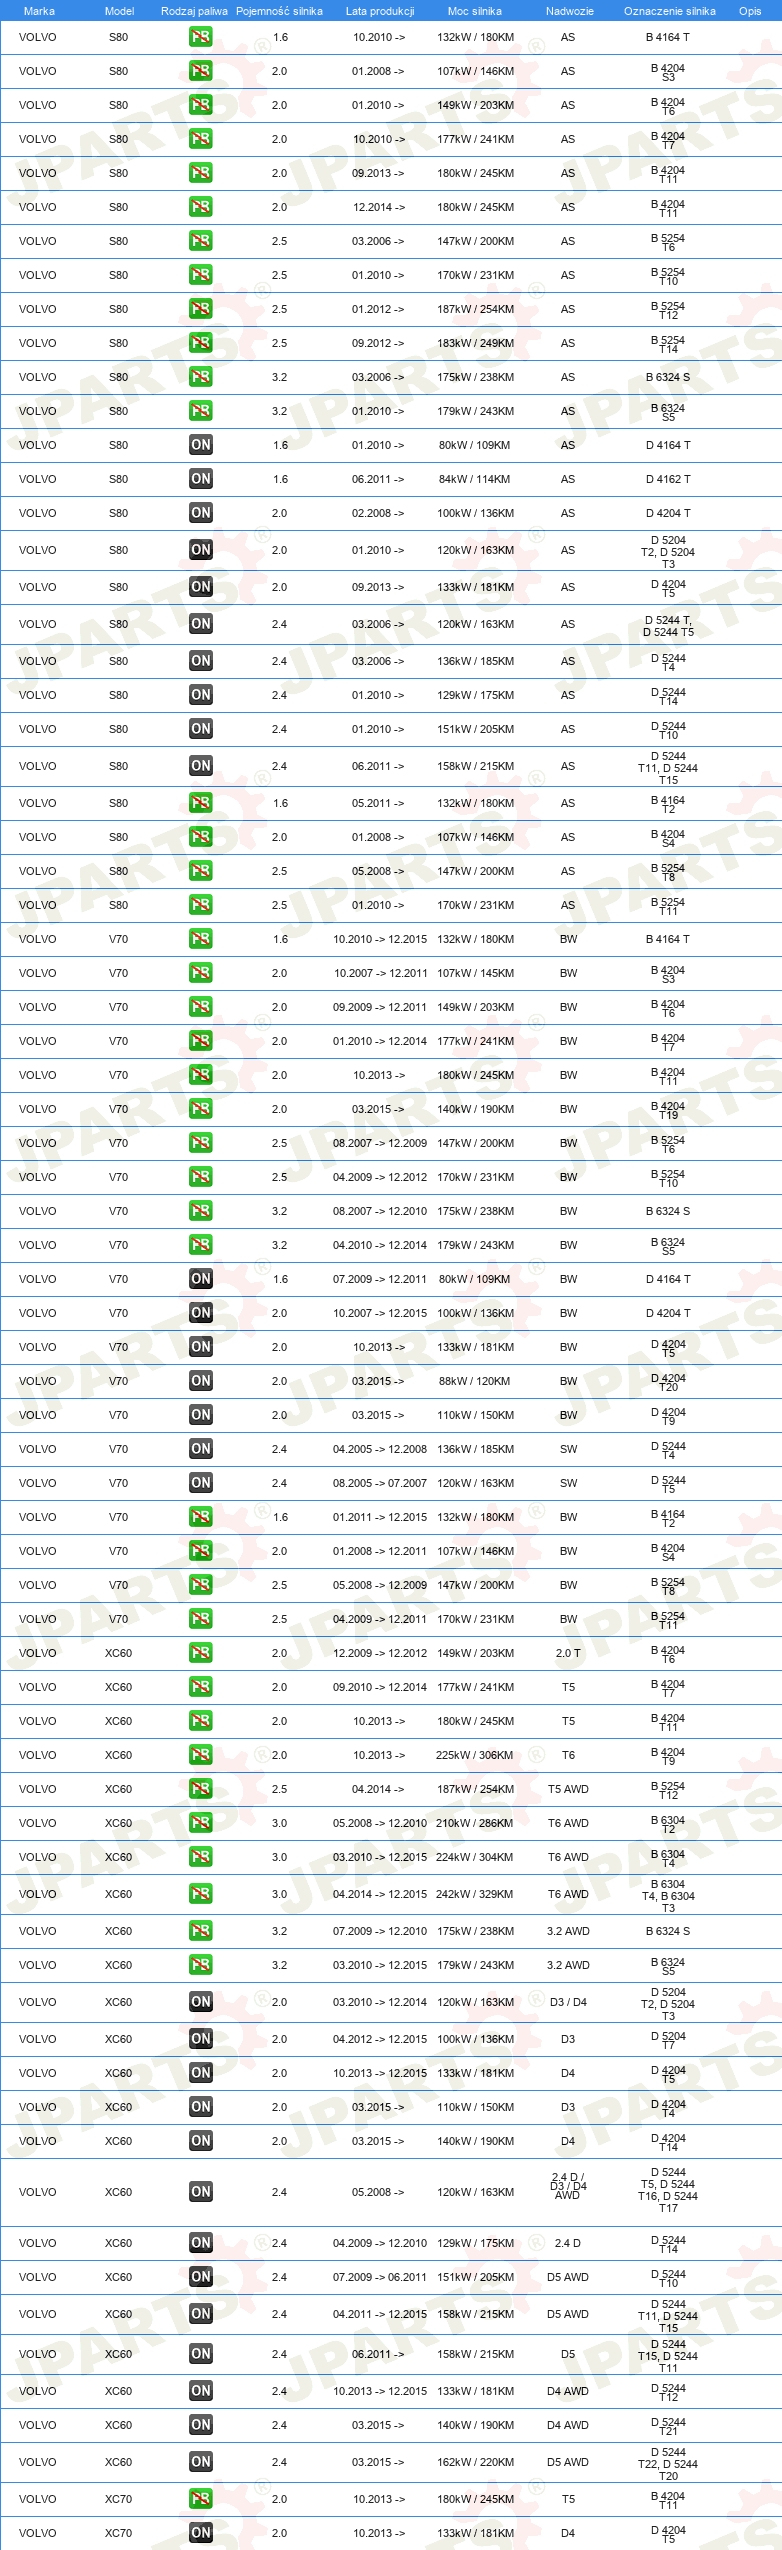Click the ON diesel icon in the V70 80kW / 109KM row
Image resolution: width=782 pixels, height=2550 pixels.
201,1279
